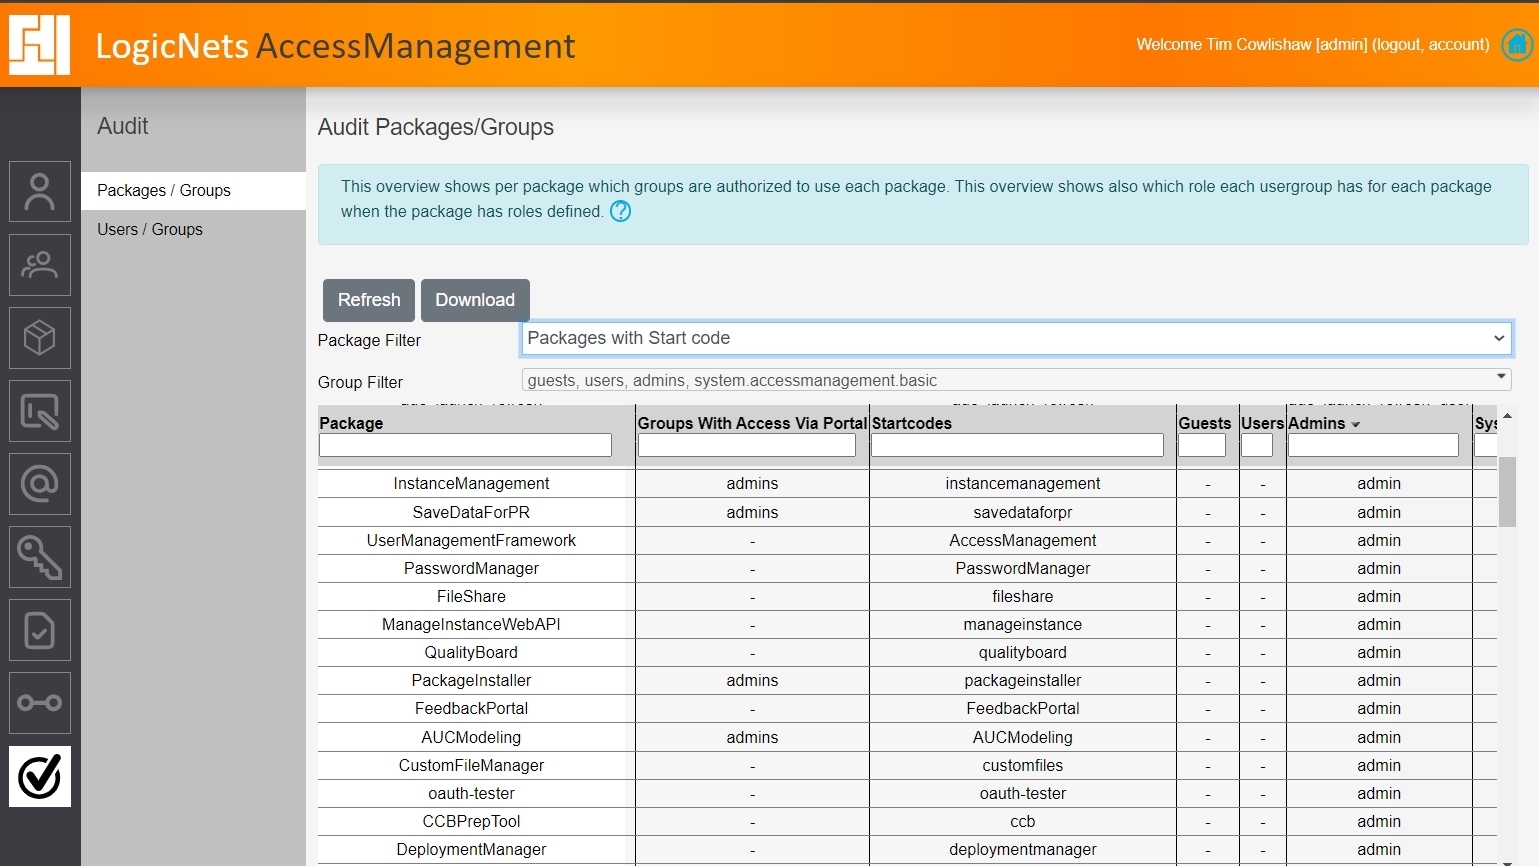
Task: Open the Packages box icon in sidebar
Action: pos(40,338)
